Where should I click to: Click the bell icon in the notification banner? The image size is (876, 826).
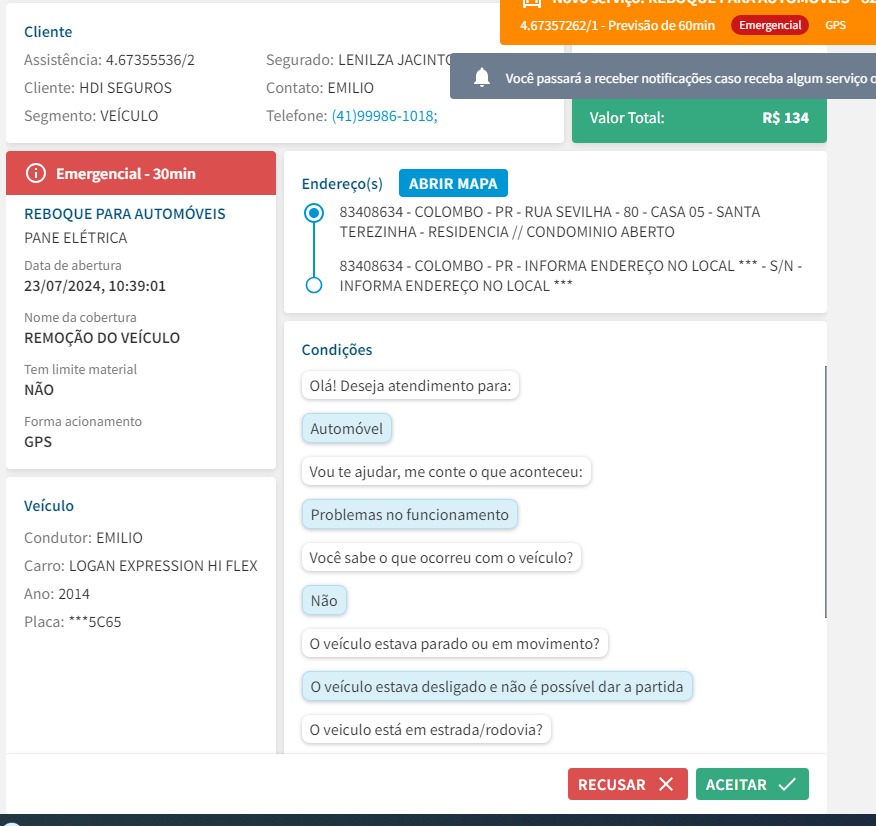482,78
